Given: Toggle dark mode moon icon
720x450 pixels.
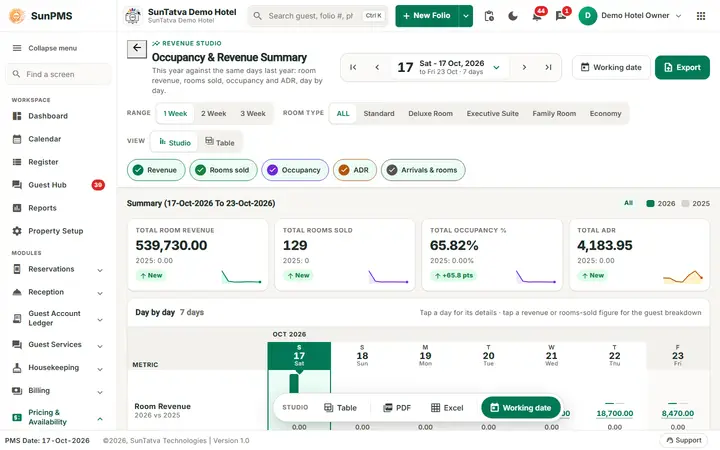Looking at the screenshot, I should coord(513,16).
